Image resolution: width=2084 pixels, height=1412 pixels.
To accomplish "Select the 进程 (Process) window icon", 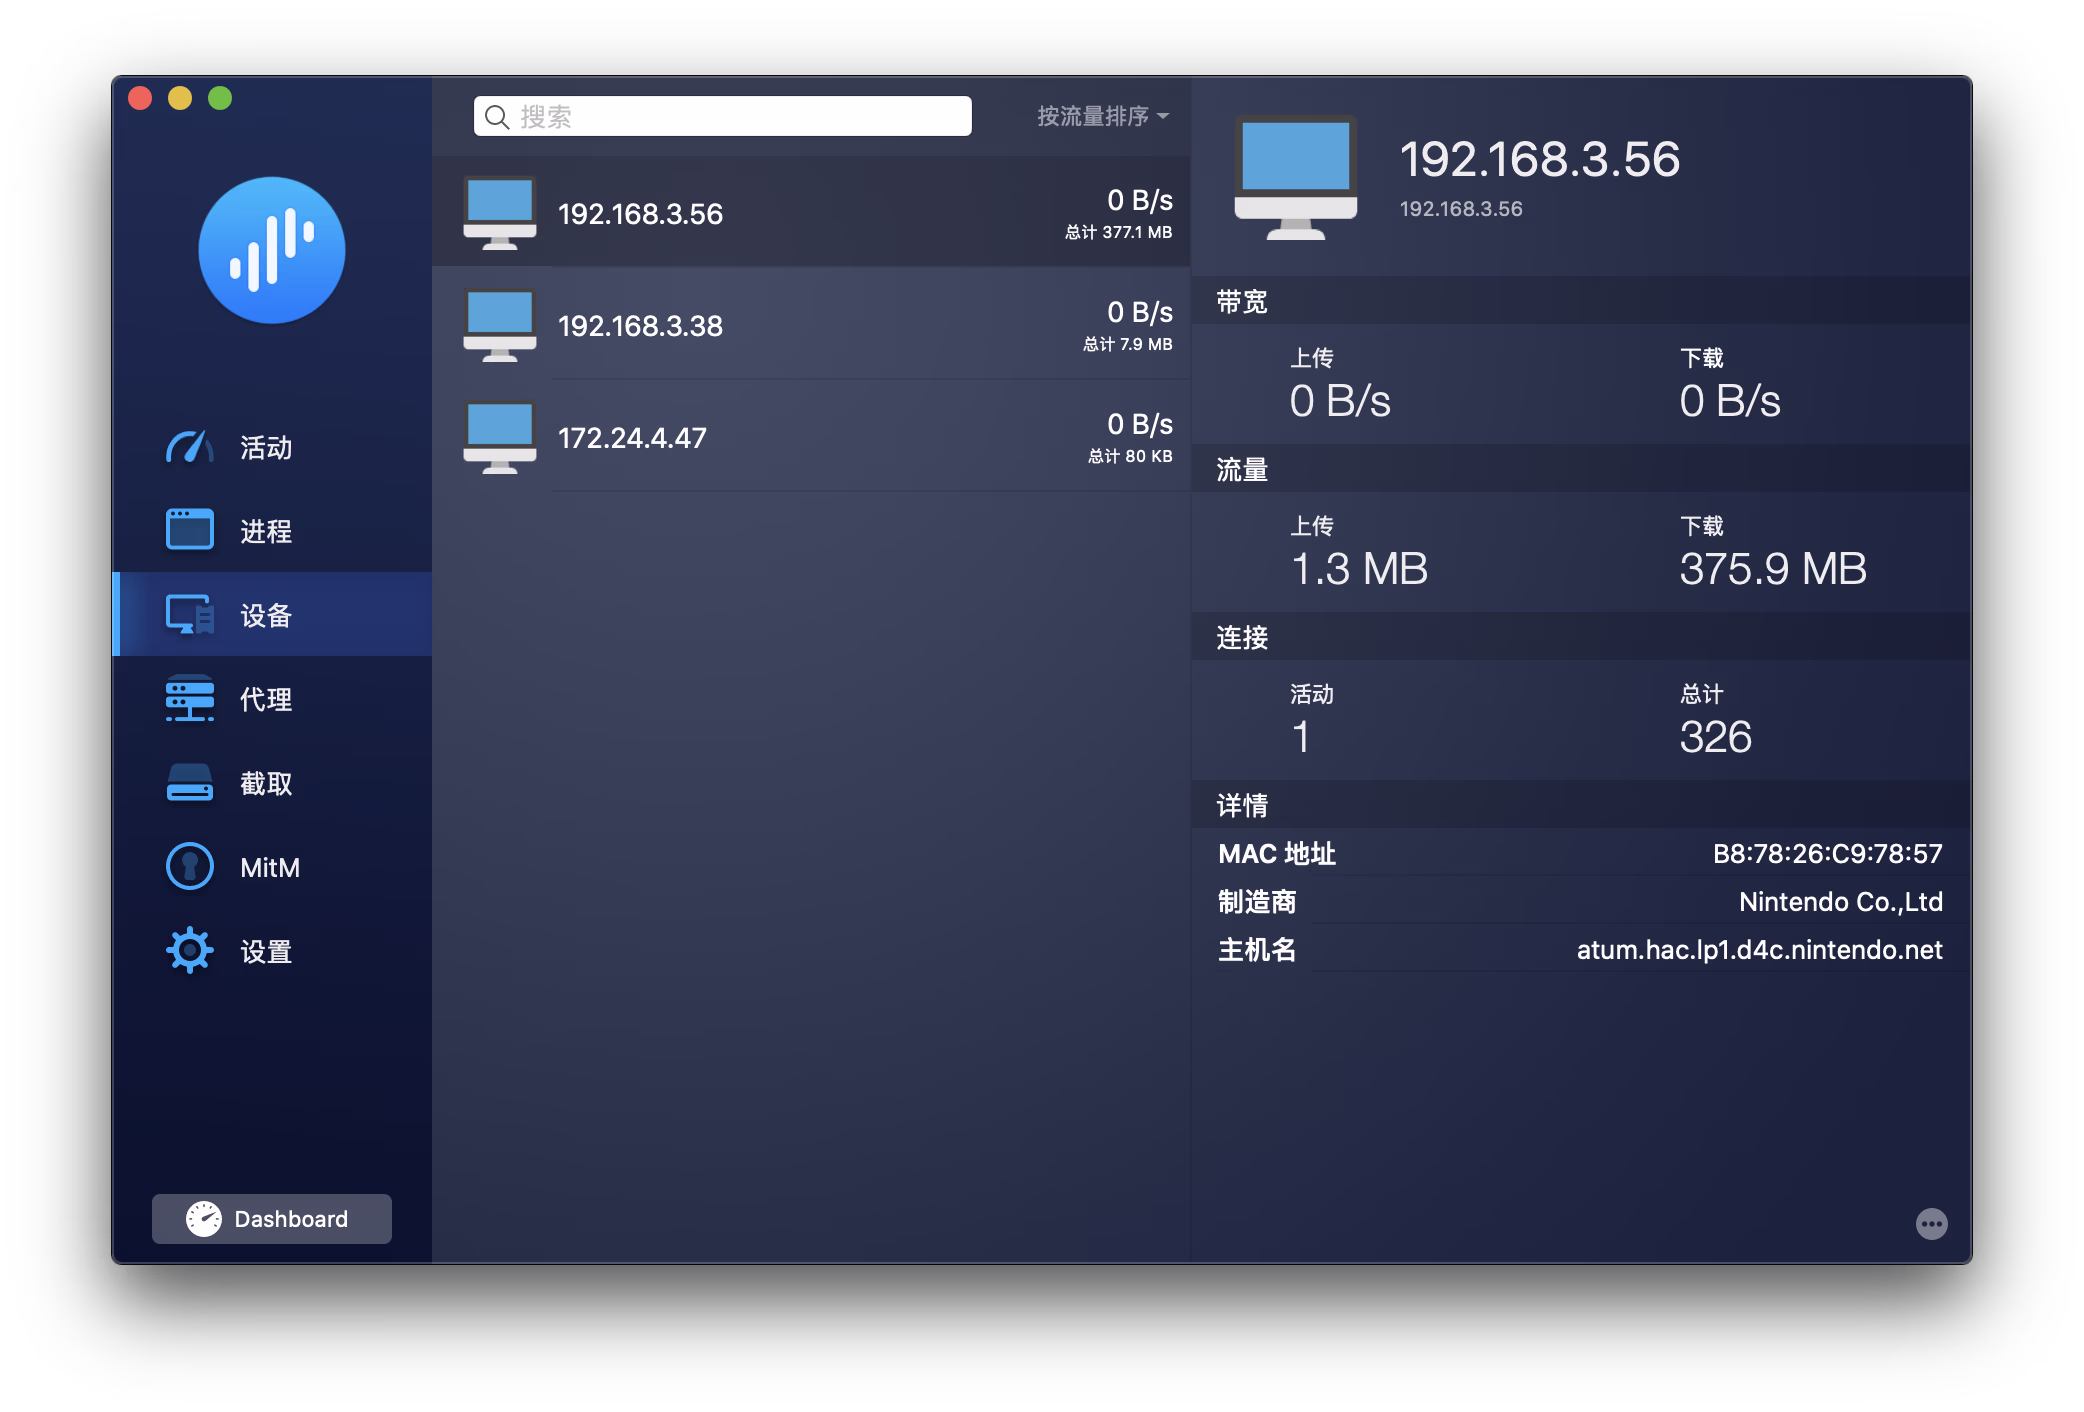I will coord(189,530).
